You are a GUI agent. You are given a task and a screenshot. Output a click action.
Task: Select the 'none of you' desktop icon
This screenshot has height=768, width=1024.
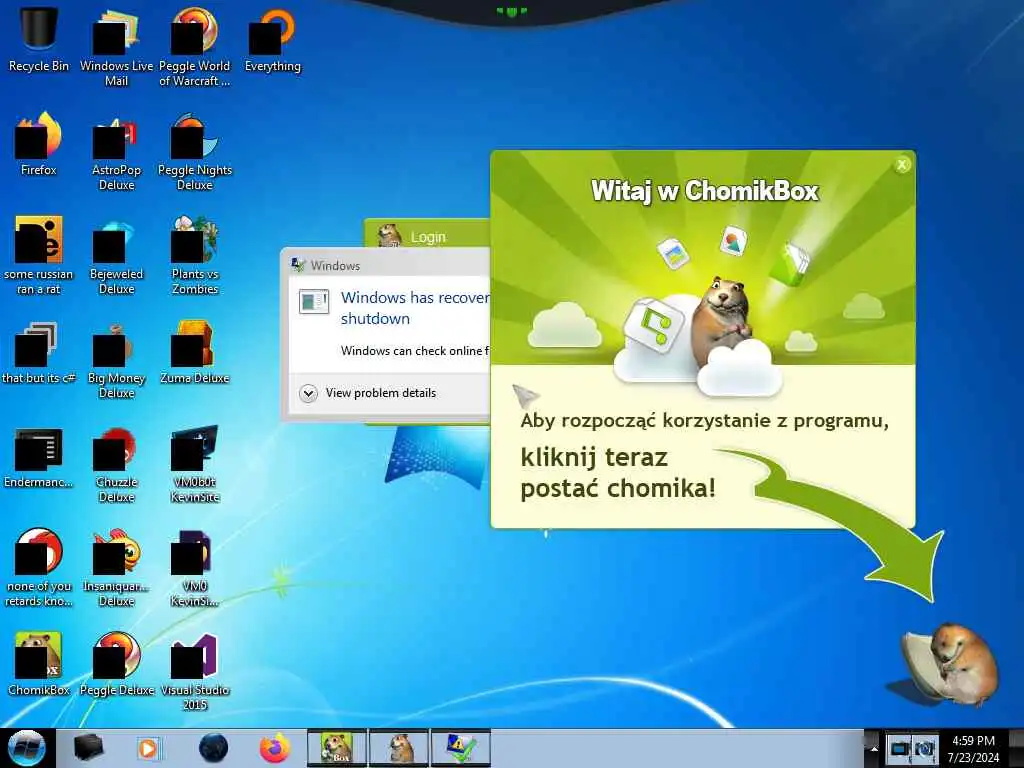(39, 567)
